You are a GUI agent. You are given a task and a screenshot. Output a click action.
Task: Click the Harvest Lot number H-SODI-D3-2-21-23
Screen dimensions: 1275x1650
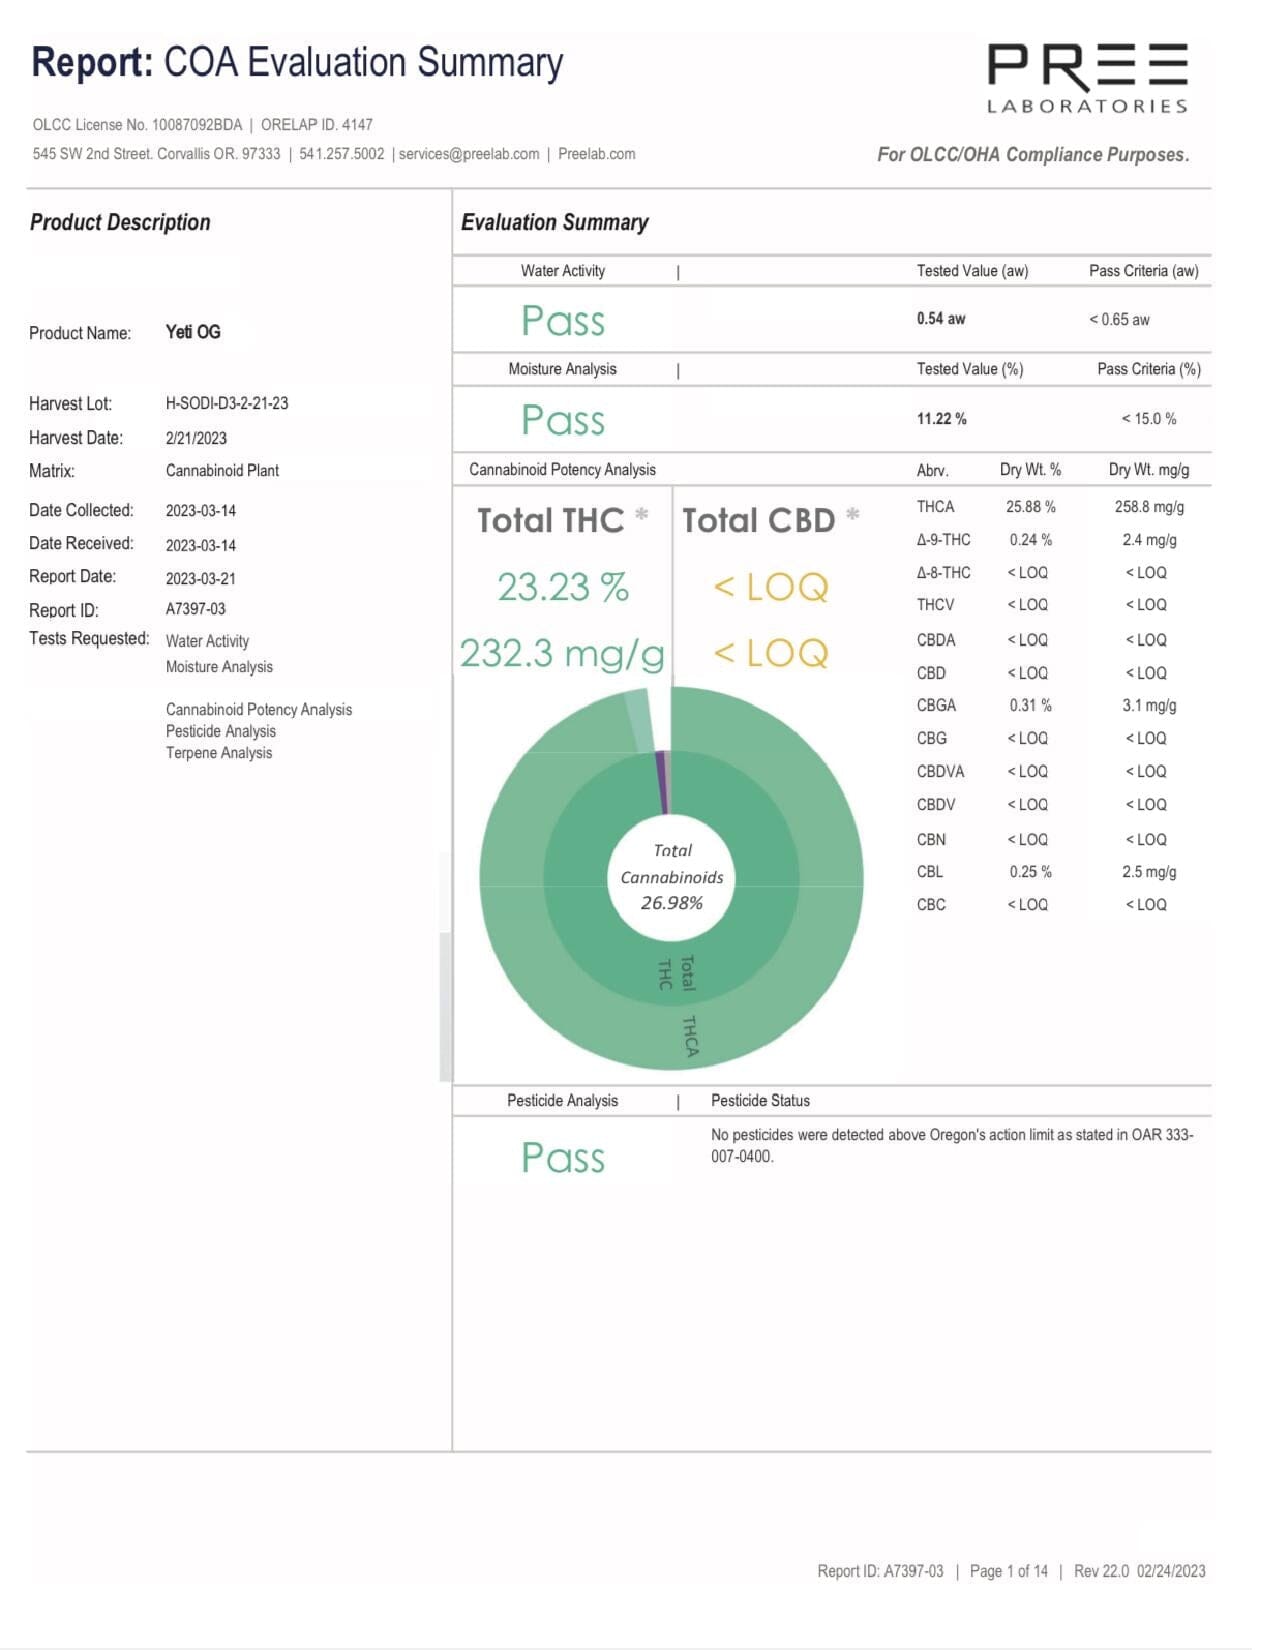click(x=227, y=403)
